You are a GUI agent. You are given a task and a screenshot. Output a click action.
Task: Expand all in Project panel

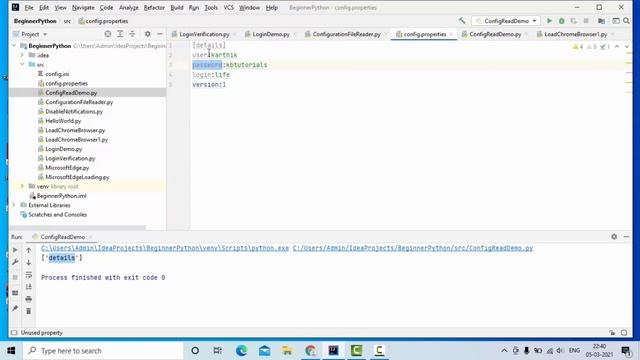[120, 34]
